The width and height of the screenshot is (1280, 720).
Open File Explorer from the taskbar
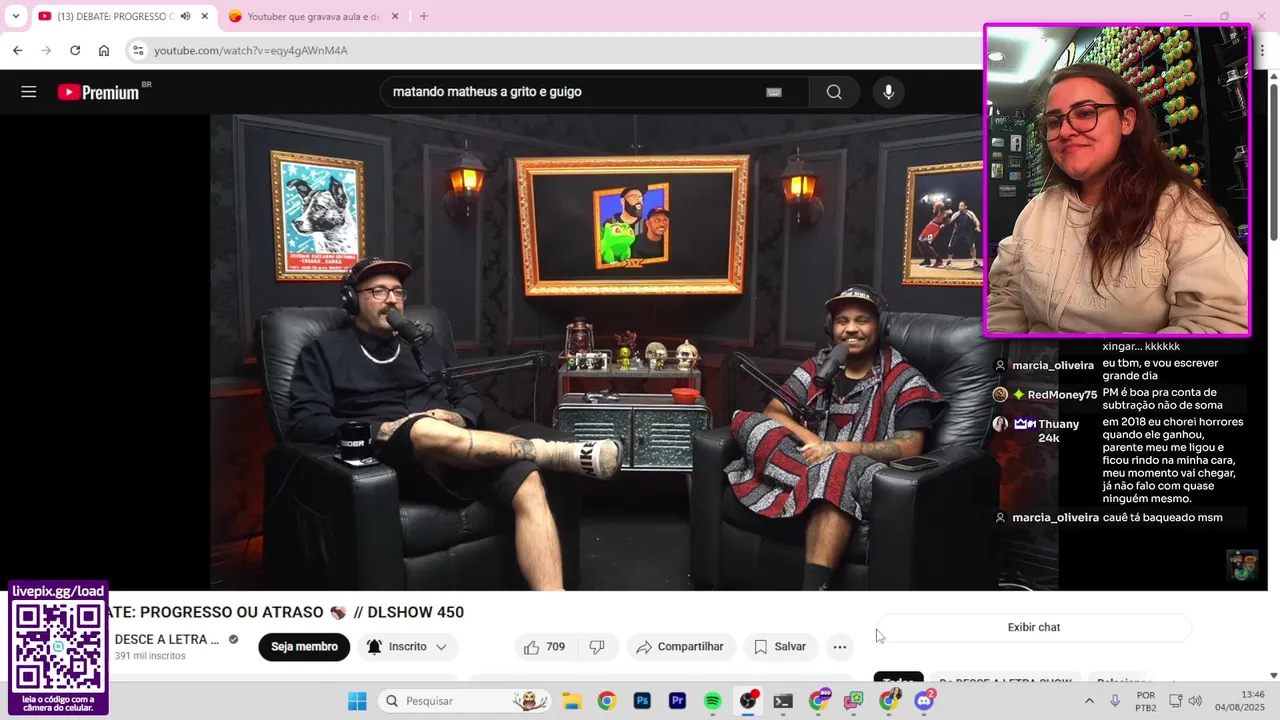(x=571, y=701)
